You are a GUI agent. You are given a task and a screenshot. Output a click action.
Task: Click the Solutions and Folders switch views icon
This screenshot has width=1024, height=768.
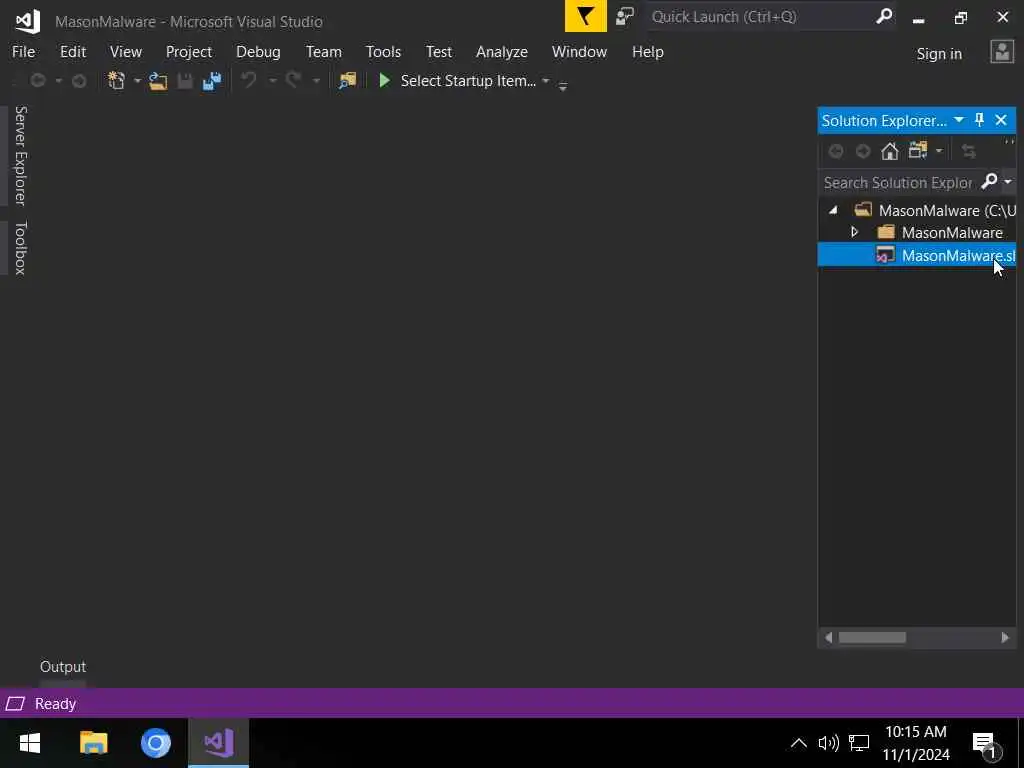tap(918, 151)
